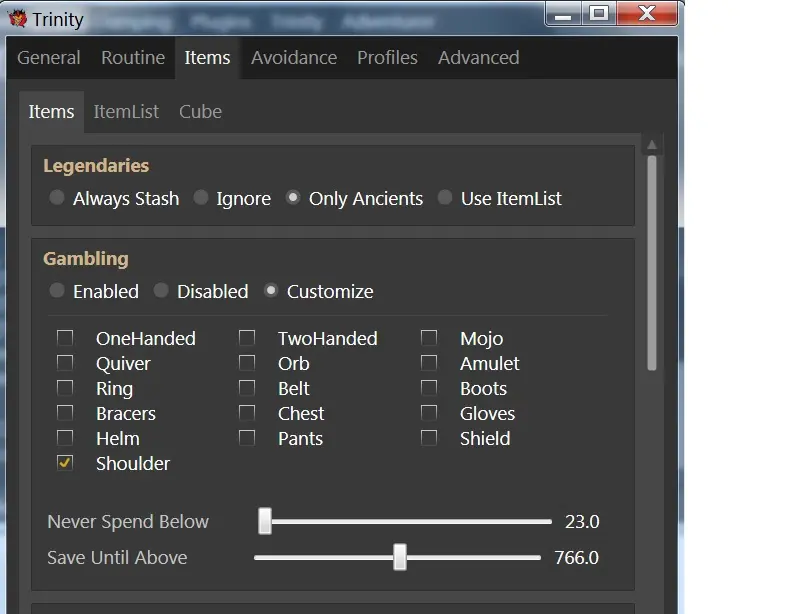Close the Trinity window
The image size is (800, 614).
pos(647,14)
